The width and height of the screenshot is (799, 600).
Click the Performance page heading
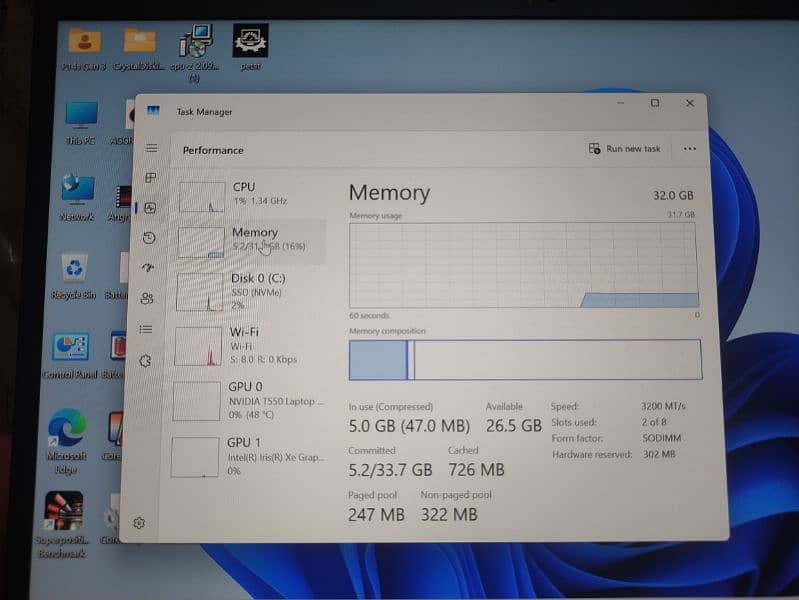coord(213,150)
